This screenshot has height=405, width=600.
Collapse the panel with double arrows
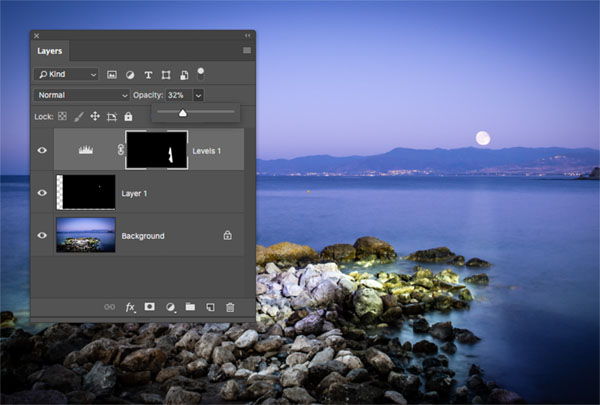[248, 36]
